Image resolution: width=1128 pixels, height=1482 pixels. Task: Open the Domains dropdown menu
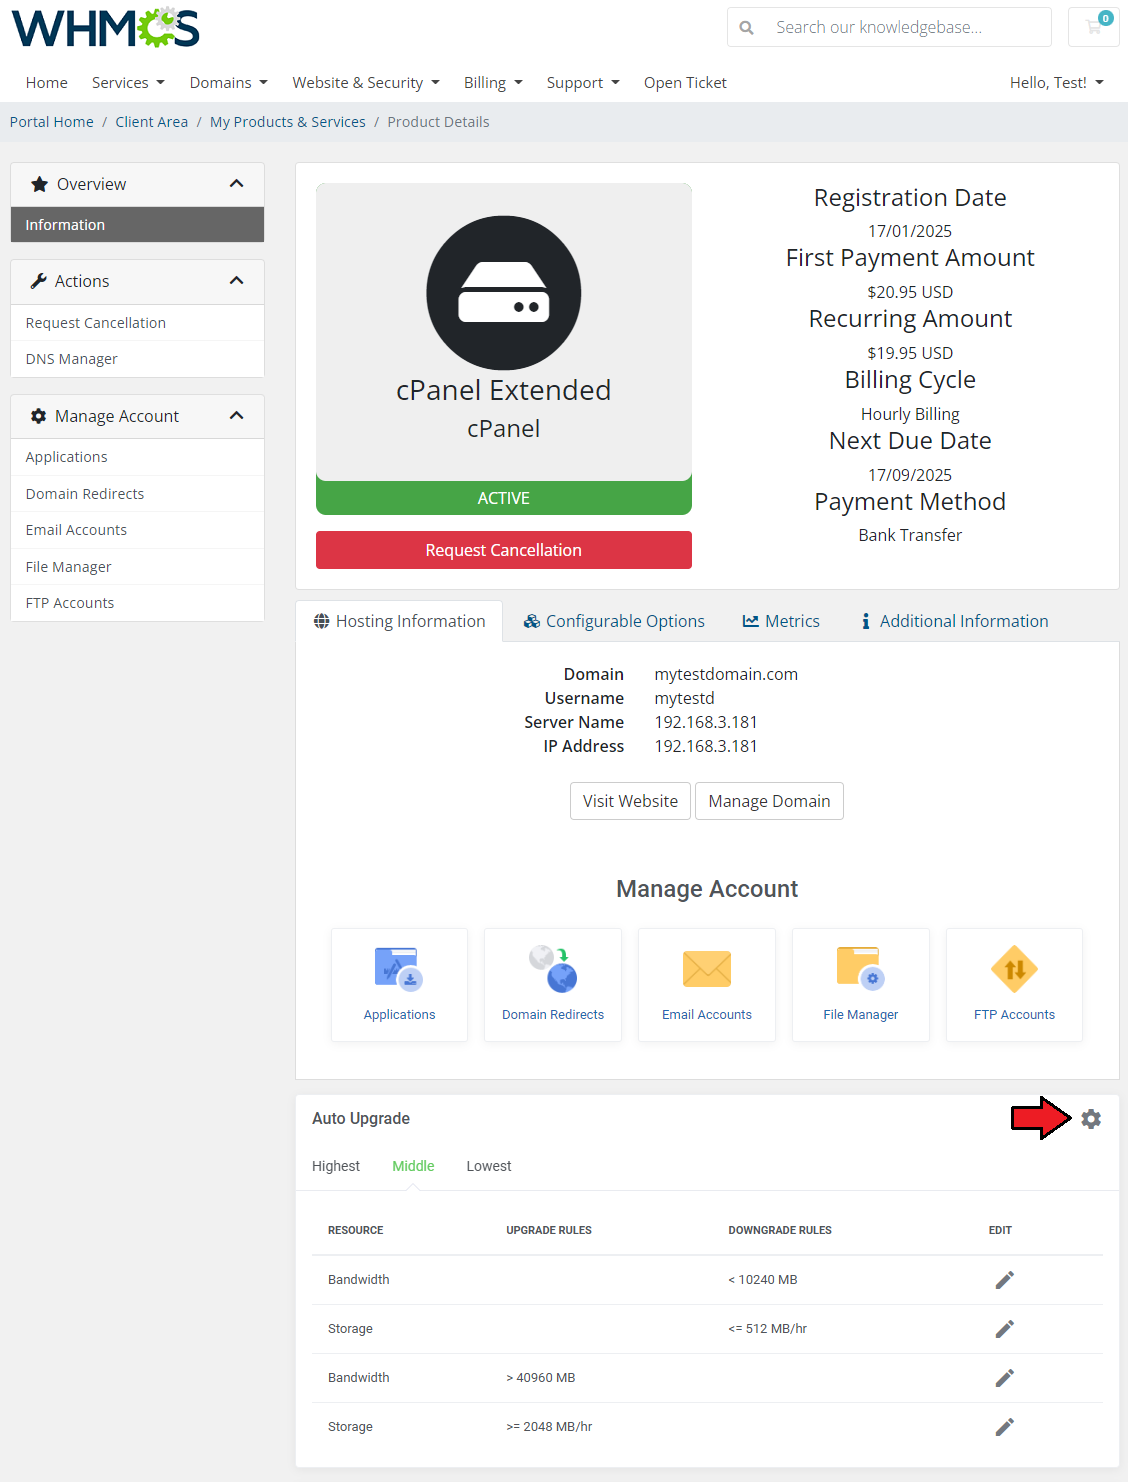(229, 83)
